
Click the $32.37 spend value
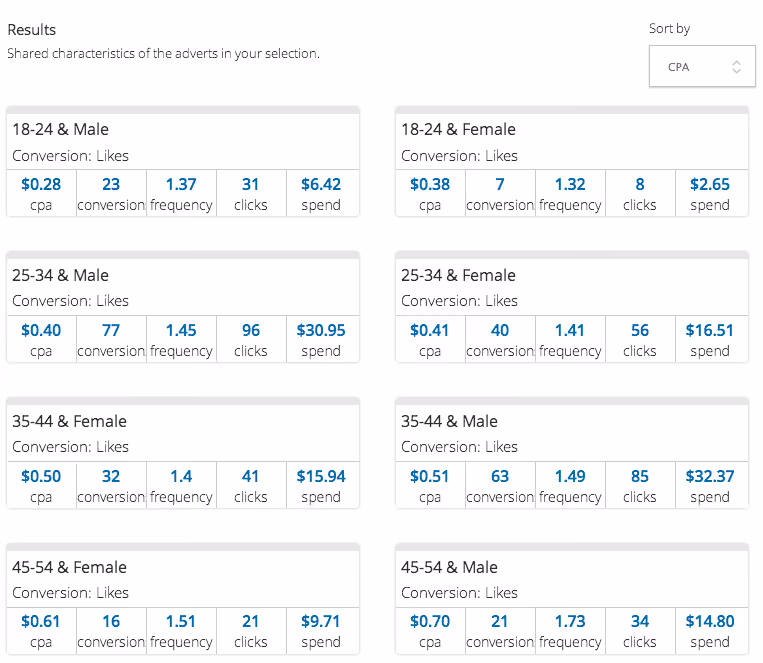(x=709, y=476)
